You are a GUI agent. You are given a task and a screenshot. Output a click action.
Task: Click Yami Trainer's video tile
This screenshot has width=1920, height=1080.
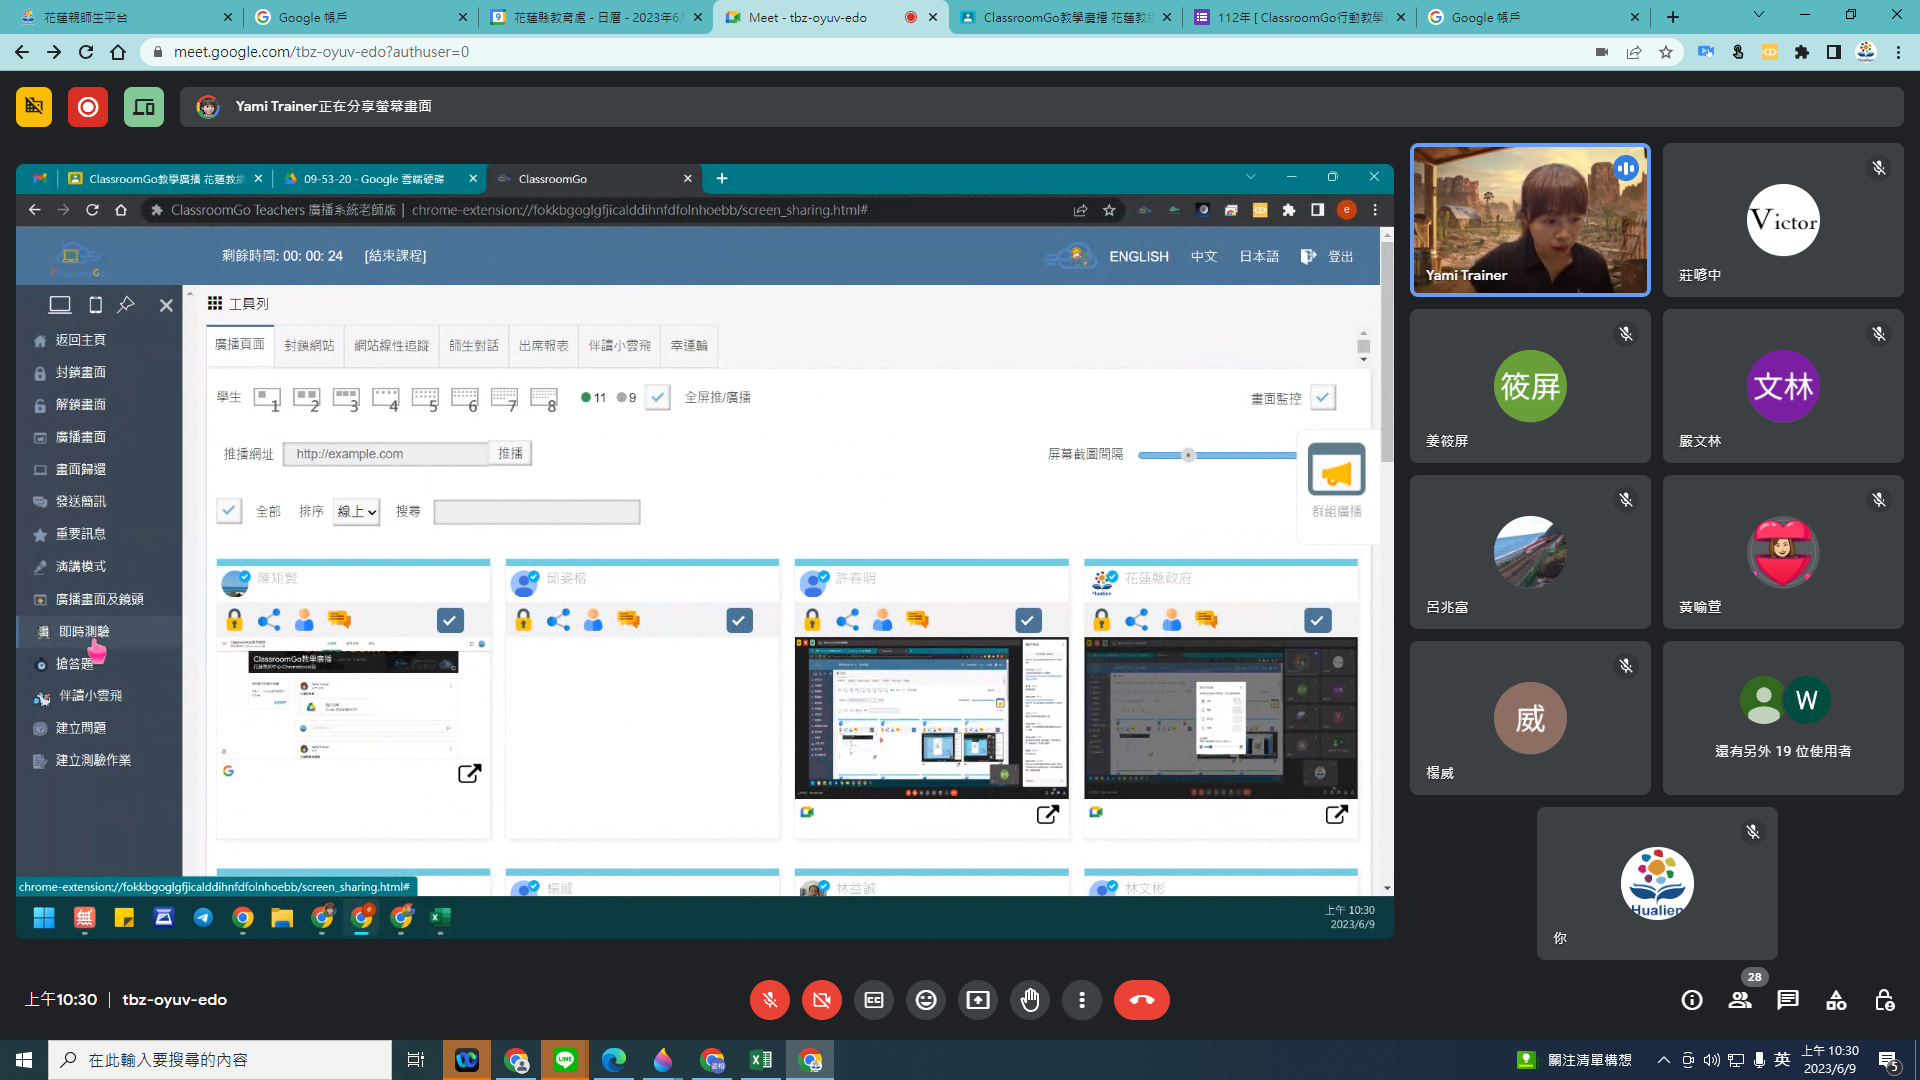(x=1529, y=220)
